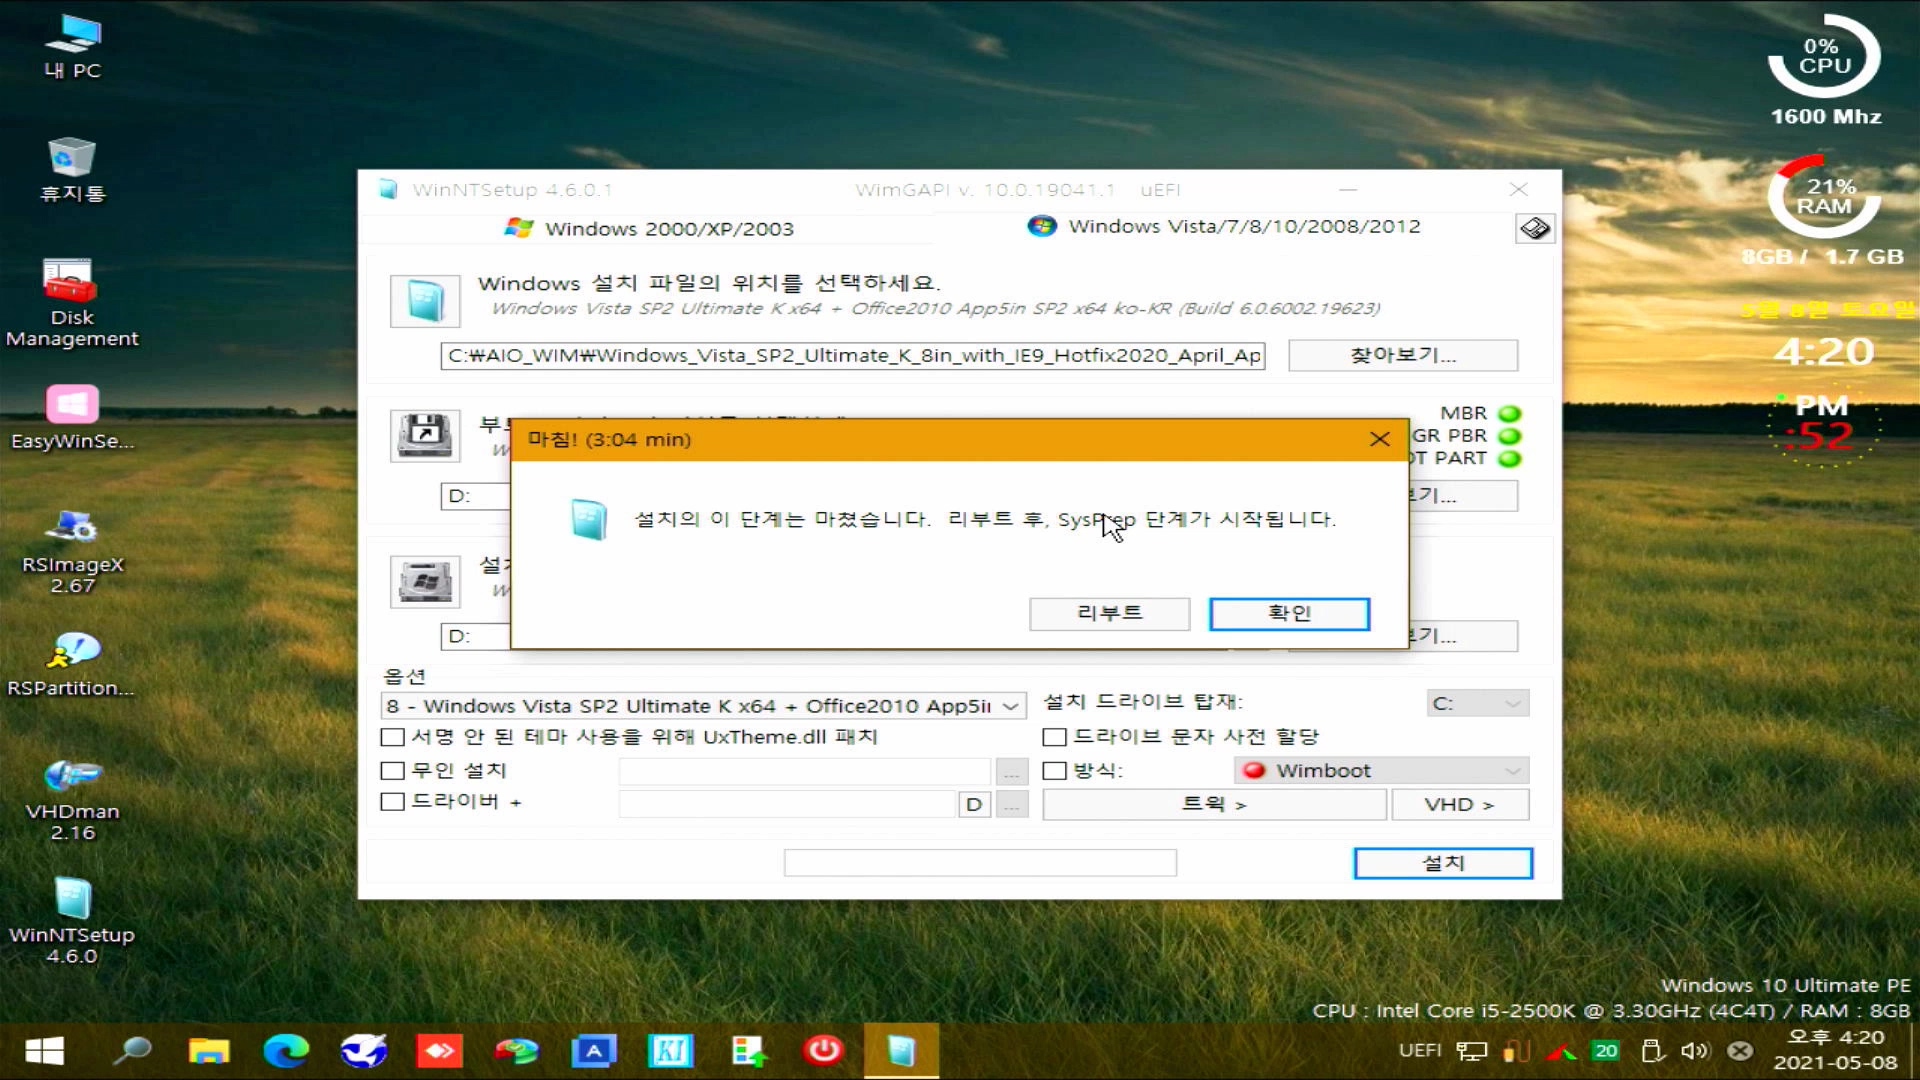Open the EasyWinSetup desktop shortcut

coord(71,406)
